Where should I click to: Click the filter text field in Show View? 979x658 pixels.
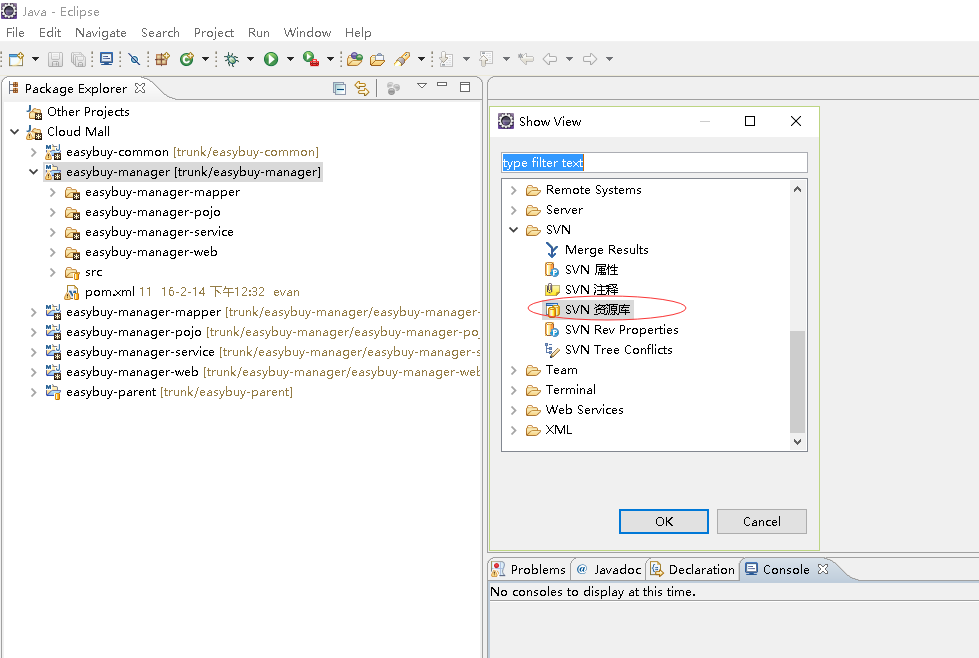point(654,162)
